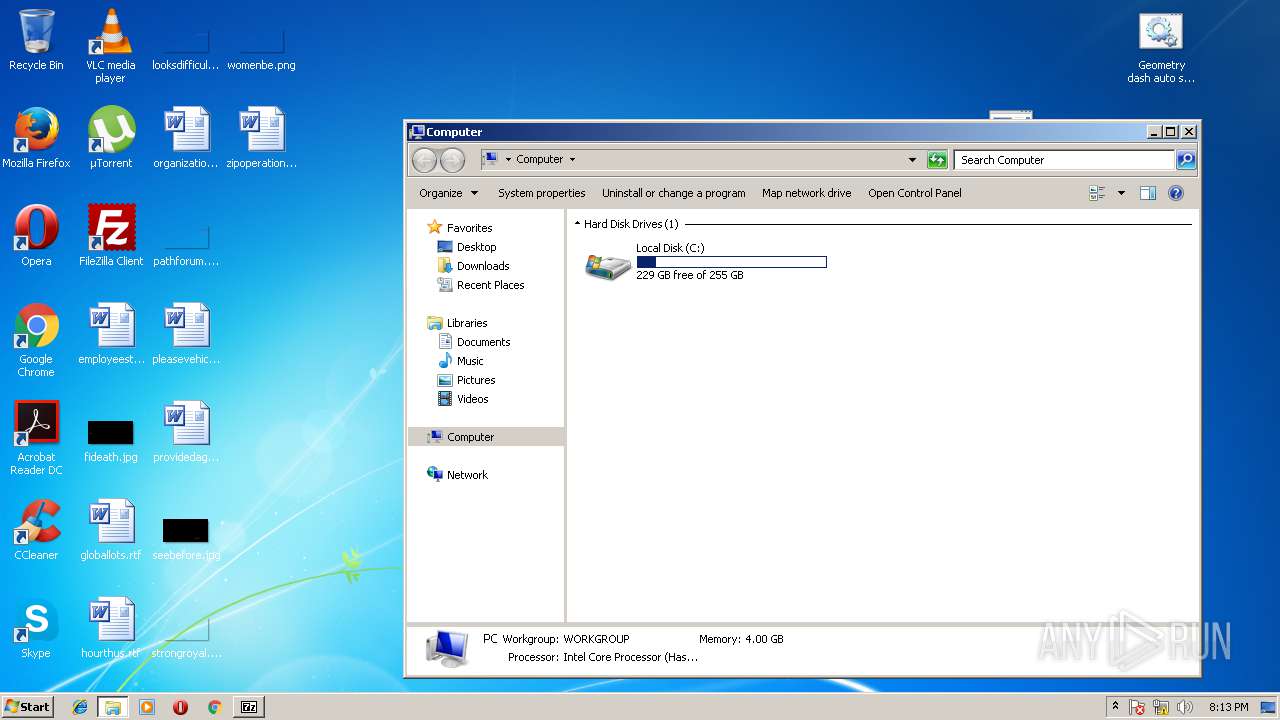The image size is (1280, 720).
Task: Click the Search Computer input field
Action: pyautogui.click(x=1064, y=160)
